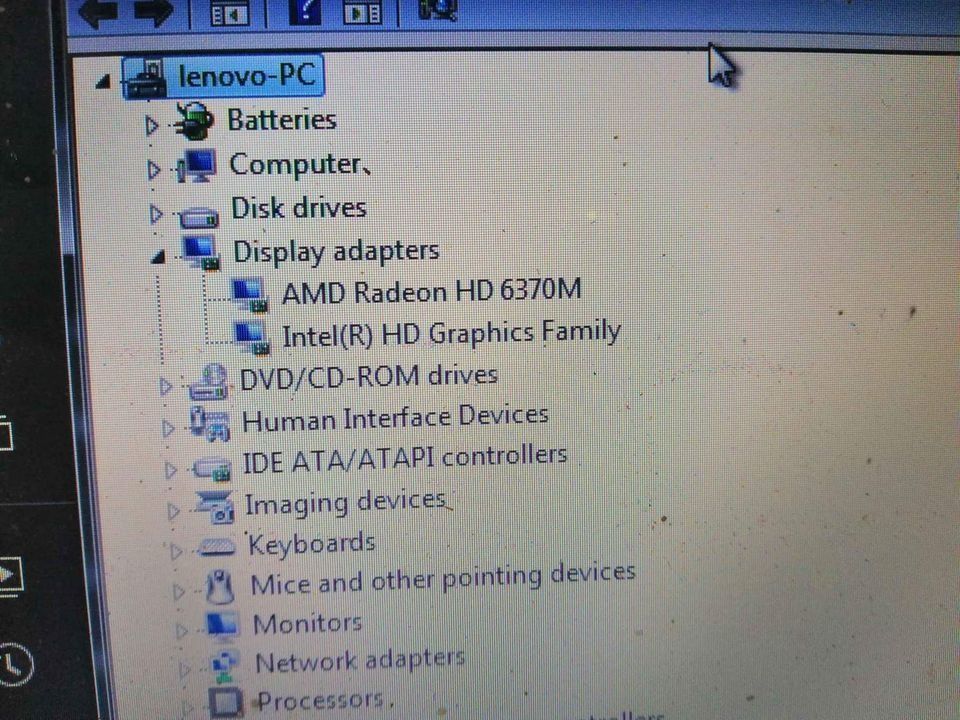960x720 pixels.
Task: Click the Computer category icon
Action: point(197,165)
